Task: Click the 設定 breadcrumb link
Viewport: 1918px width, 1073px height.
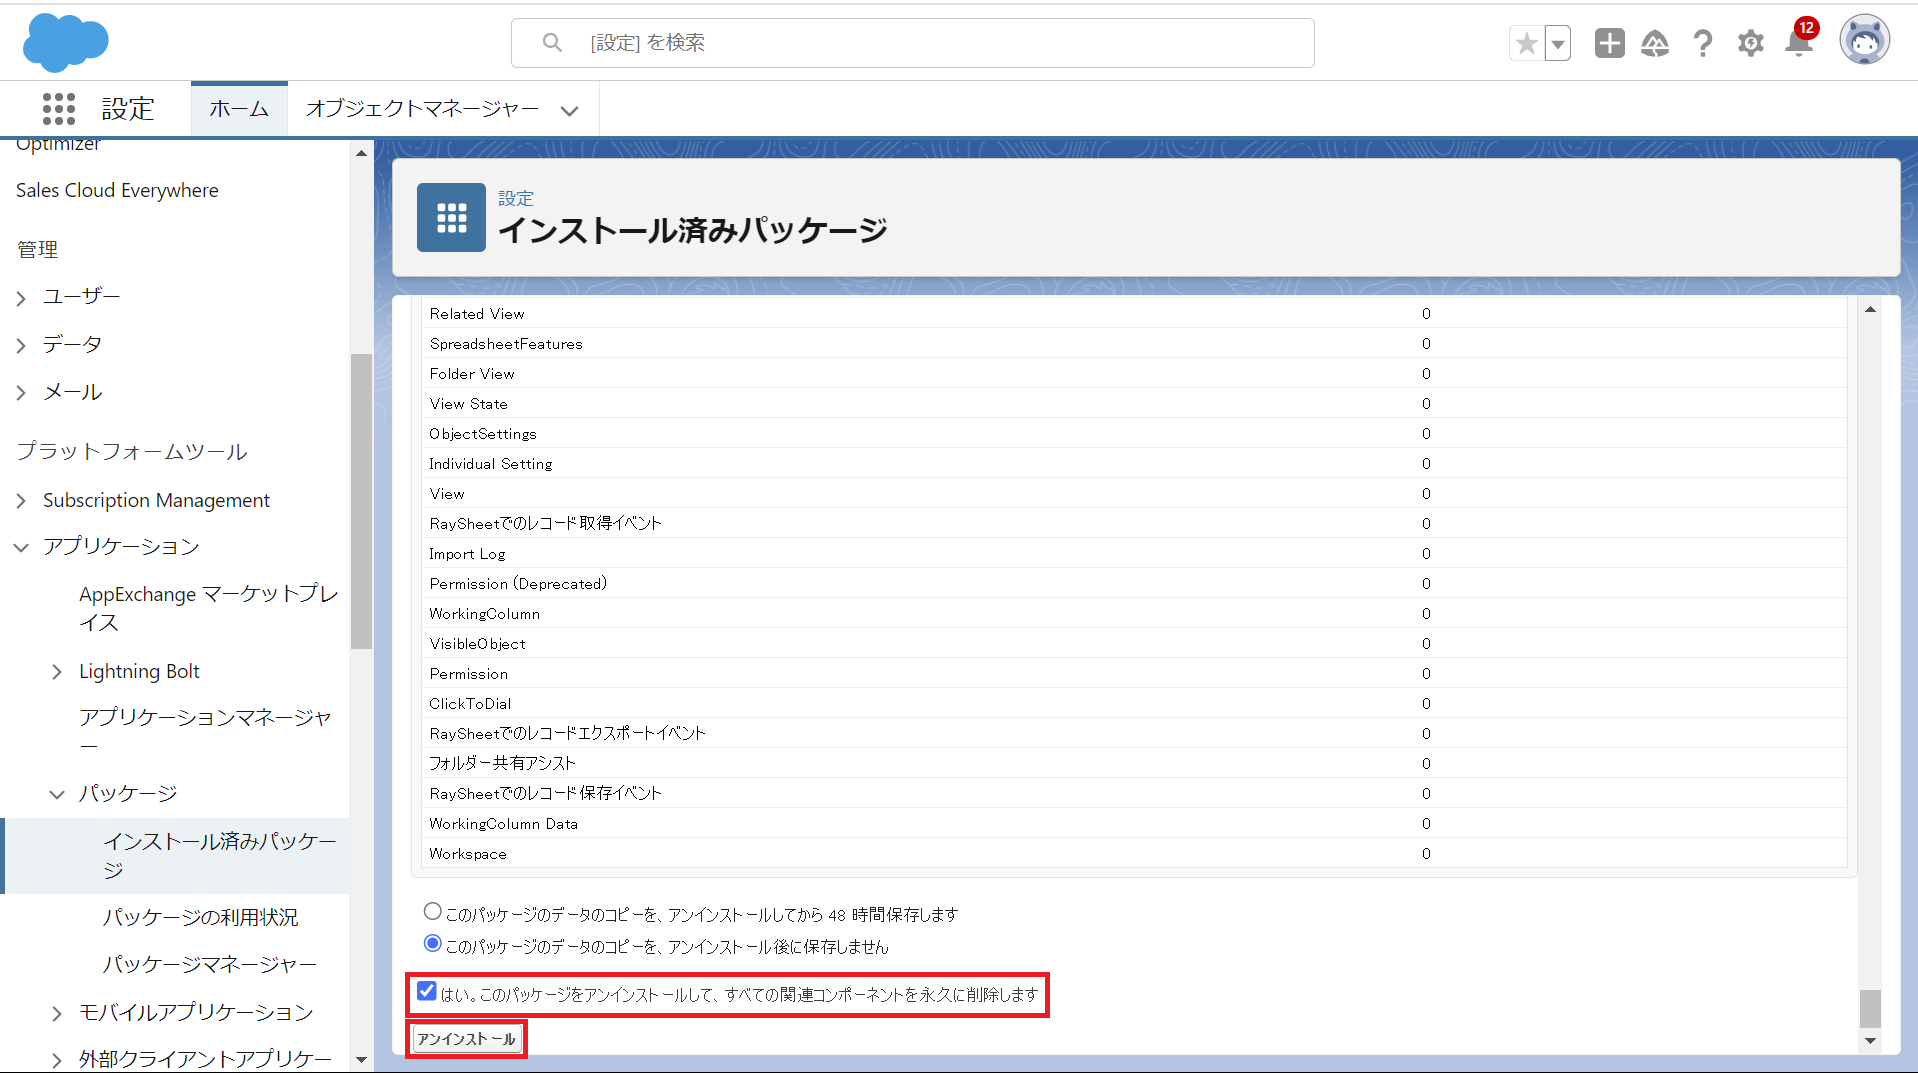Action: [x=516, y=198]
